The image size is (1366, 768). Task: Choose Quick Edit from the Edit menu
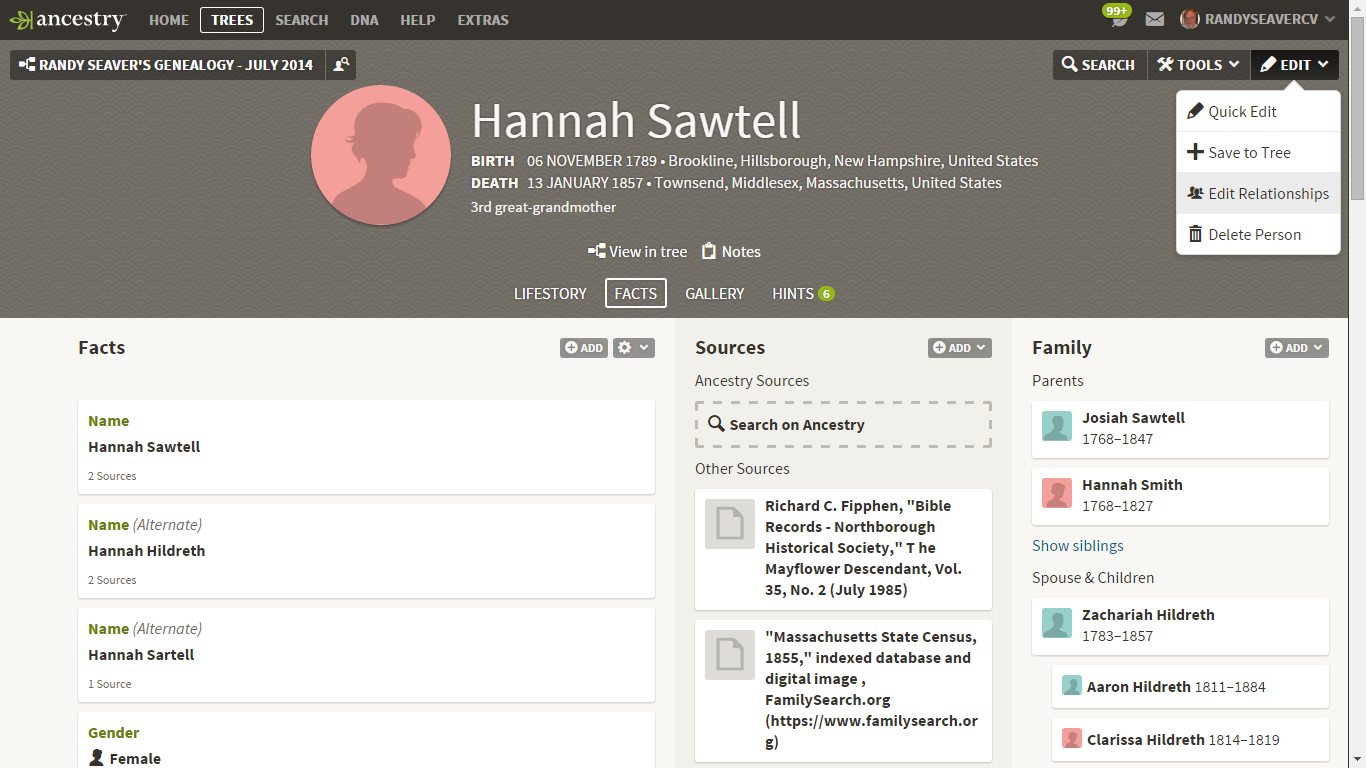click(x=1258, y=111)
